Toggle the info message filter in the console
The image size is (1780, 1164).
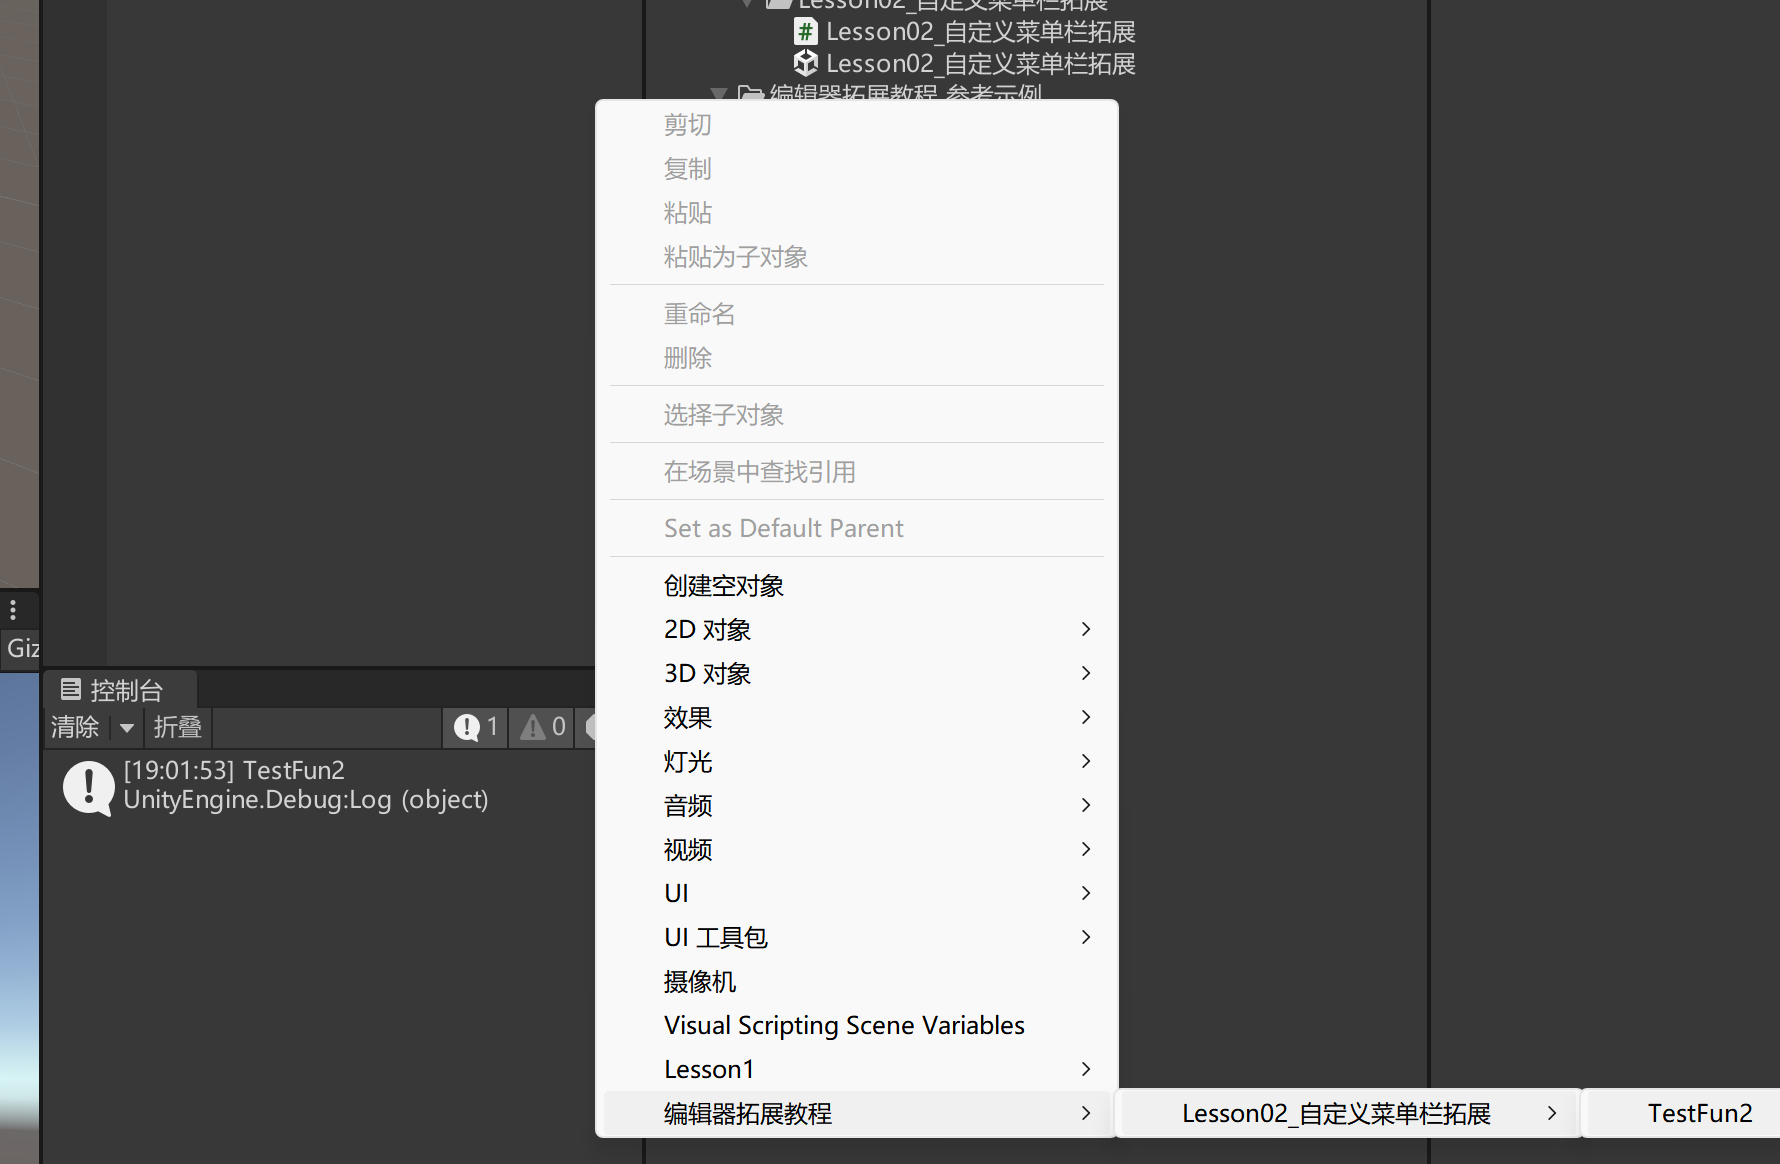coord(476,727)
